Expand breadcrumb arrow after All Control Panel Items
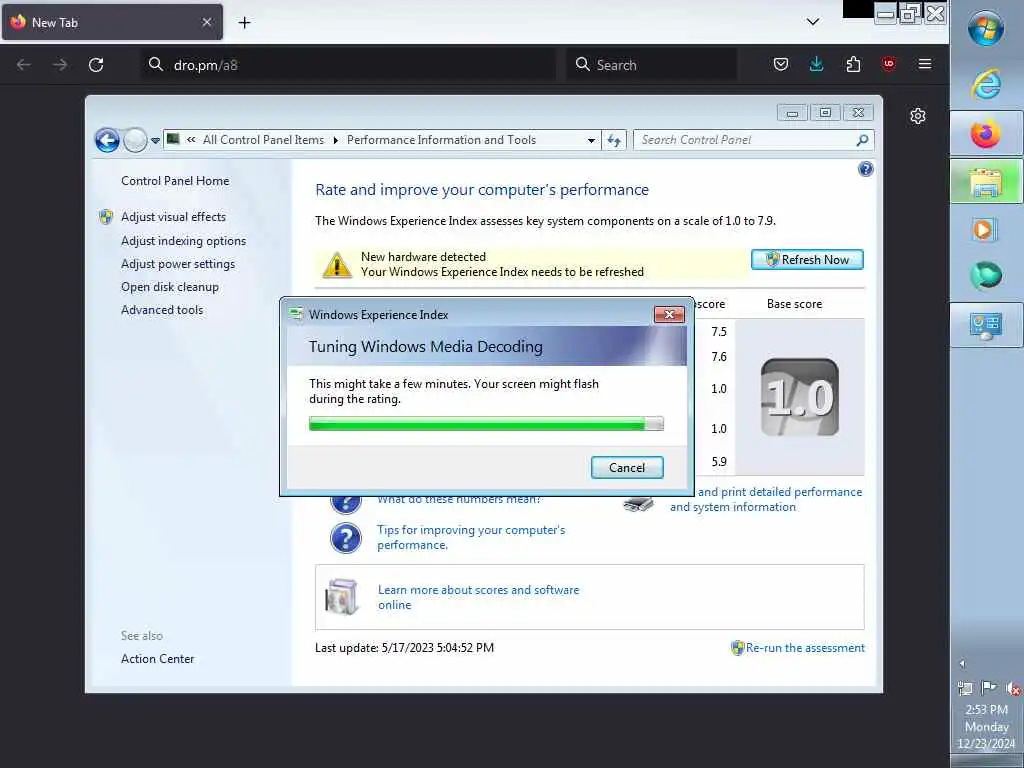This screenshot has width=1024, height=768. coord(336,140)
